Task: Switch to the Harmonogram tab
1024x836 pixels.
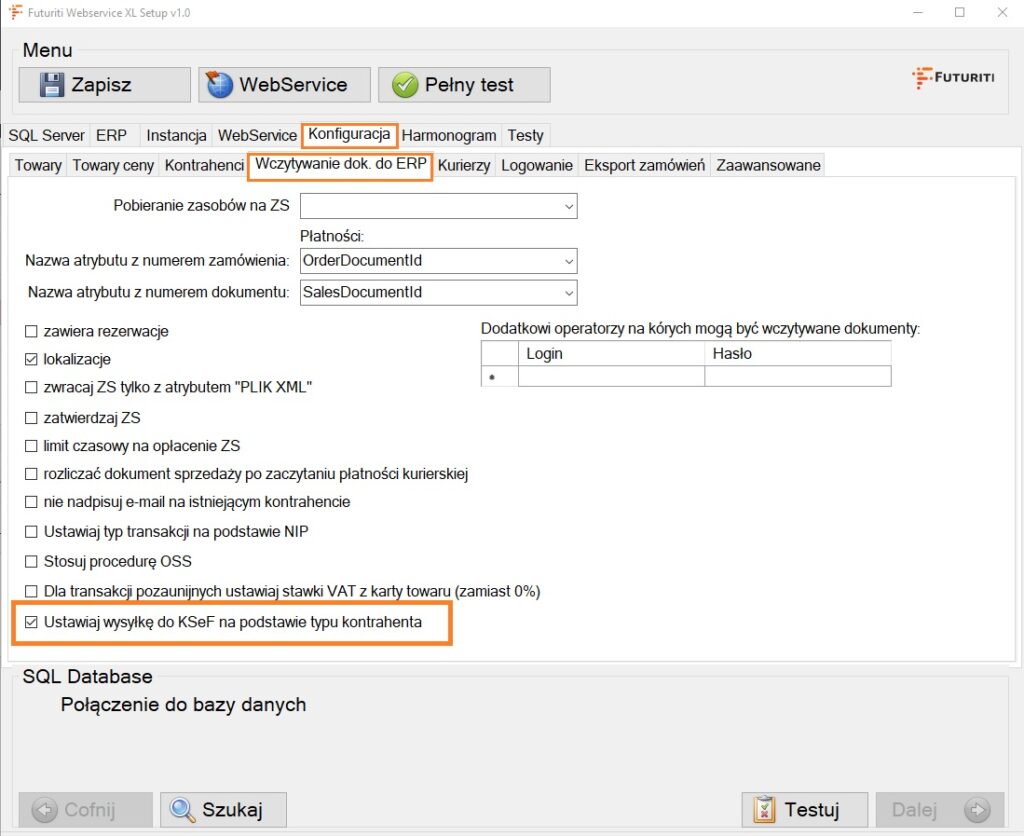Action: click(449, 135)
